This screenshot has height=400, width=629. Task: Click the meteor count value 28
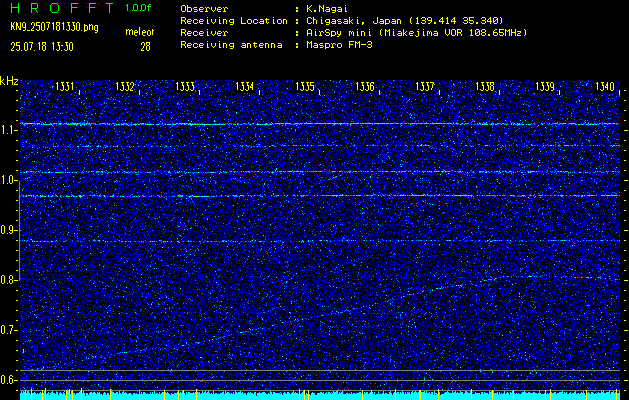point(145,47)
